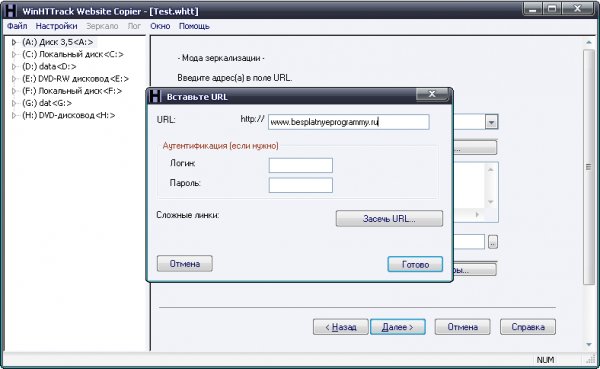This screenshot has width=600, height=369.
Task: Expand the (E:) DVD-RW дисковод node
Action: pos(14,79)
